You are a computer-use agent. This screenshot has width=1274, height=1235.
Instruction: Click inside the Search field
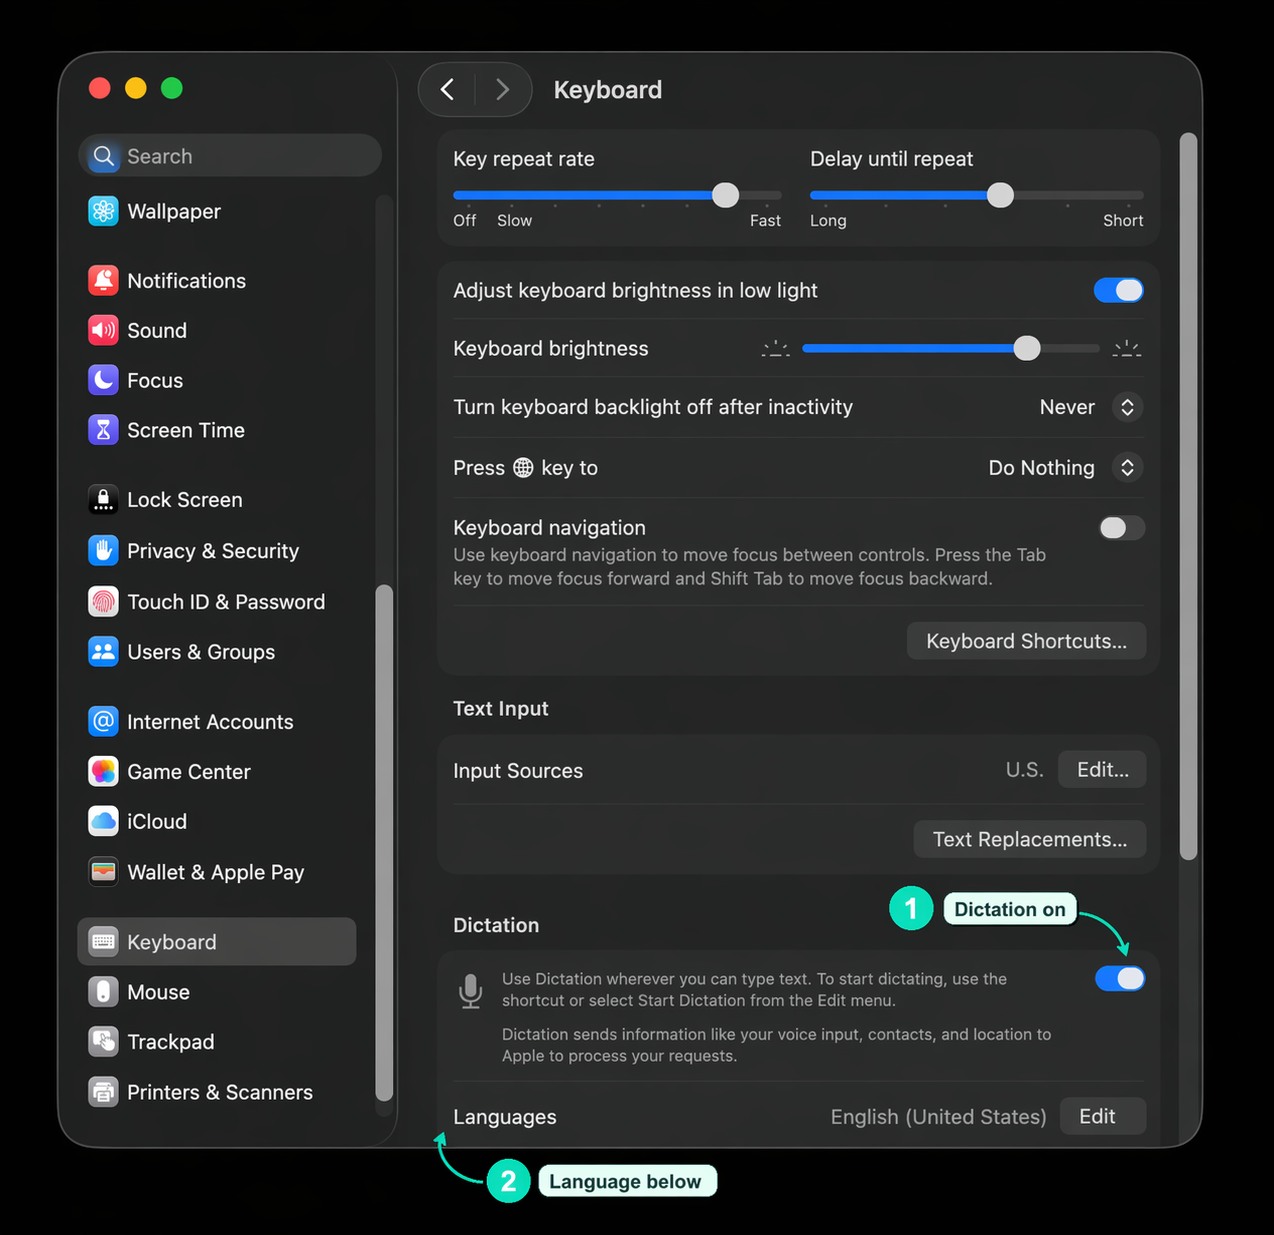coord(229,155)
